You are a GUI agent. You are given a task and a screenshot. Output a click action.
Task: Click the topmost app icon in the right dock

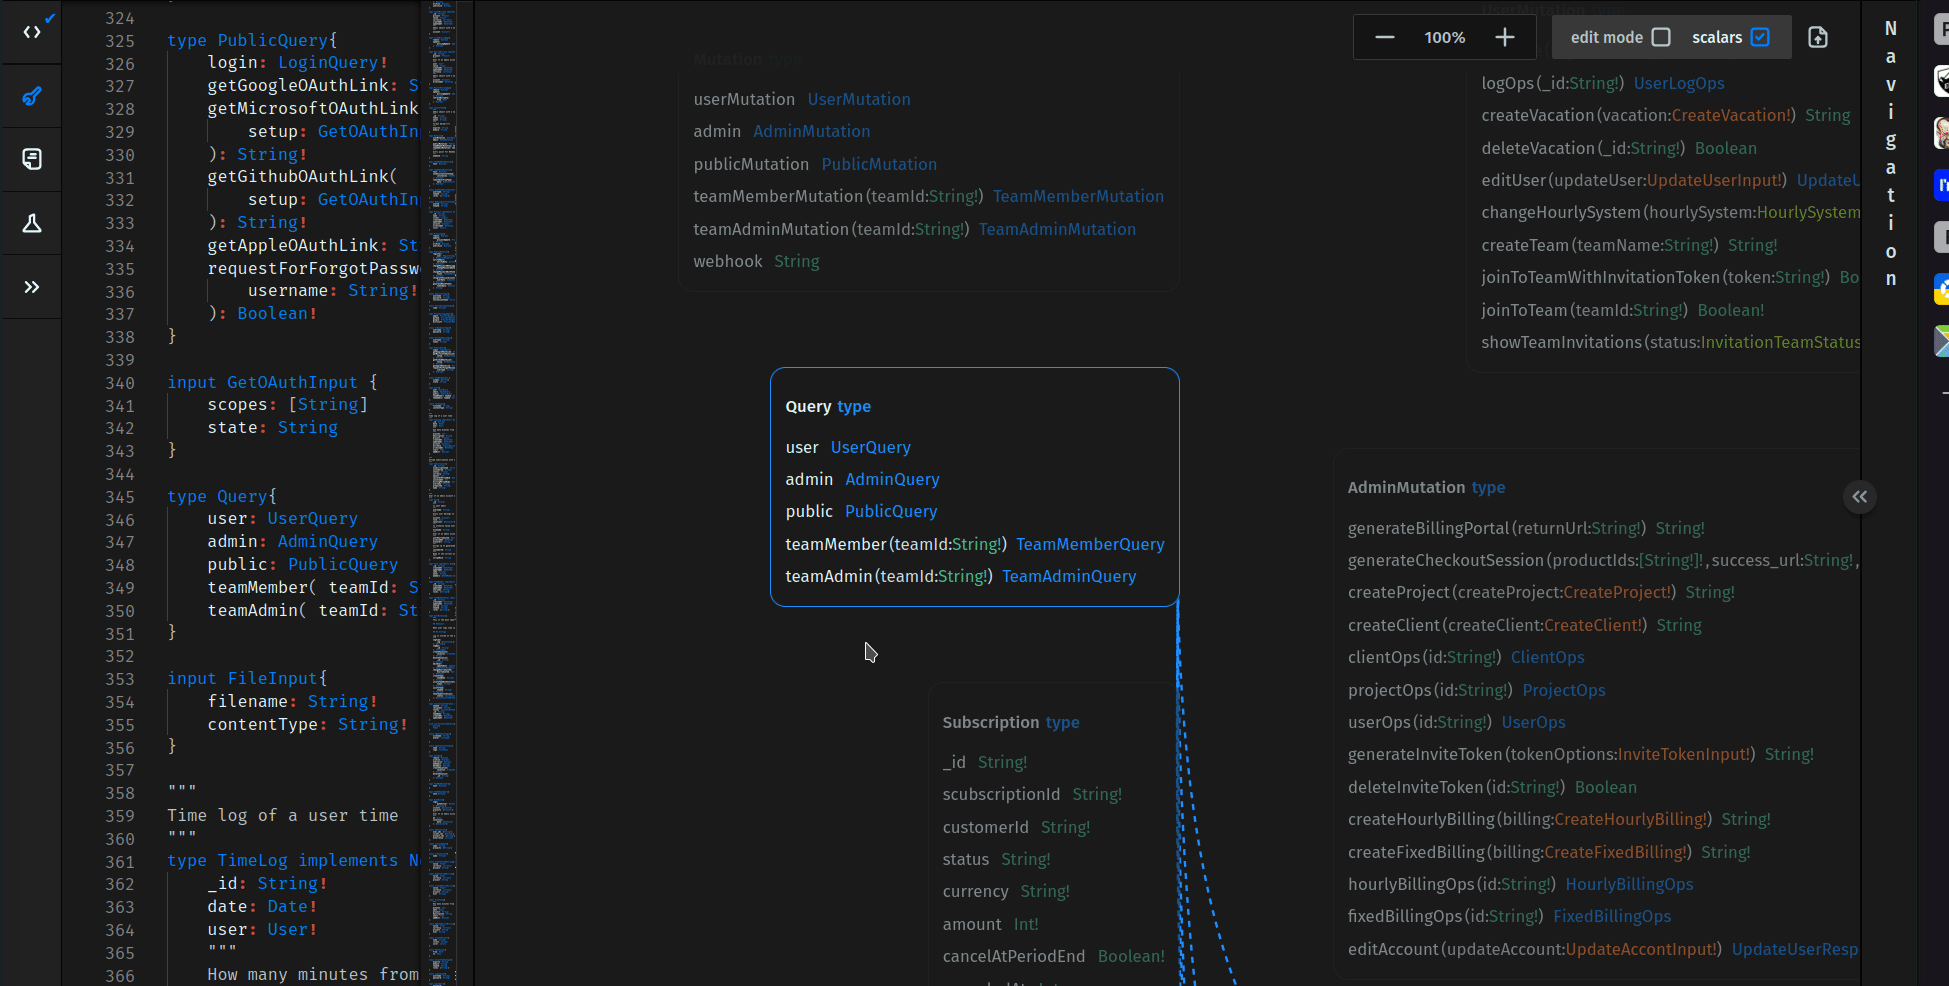click(x=1941, y=28)
